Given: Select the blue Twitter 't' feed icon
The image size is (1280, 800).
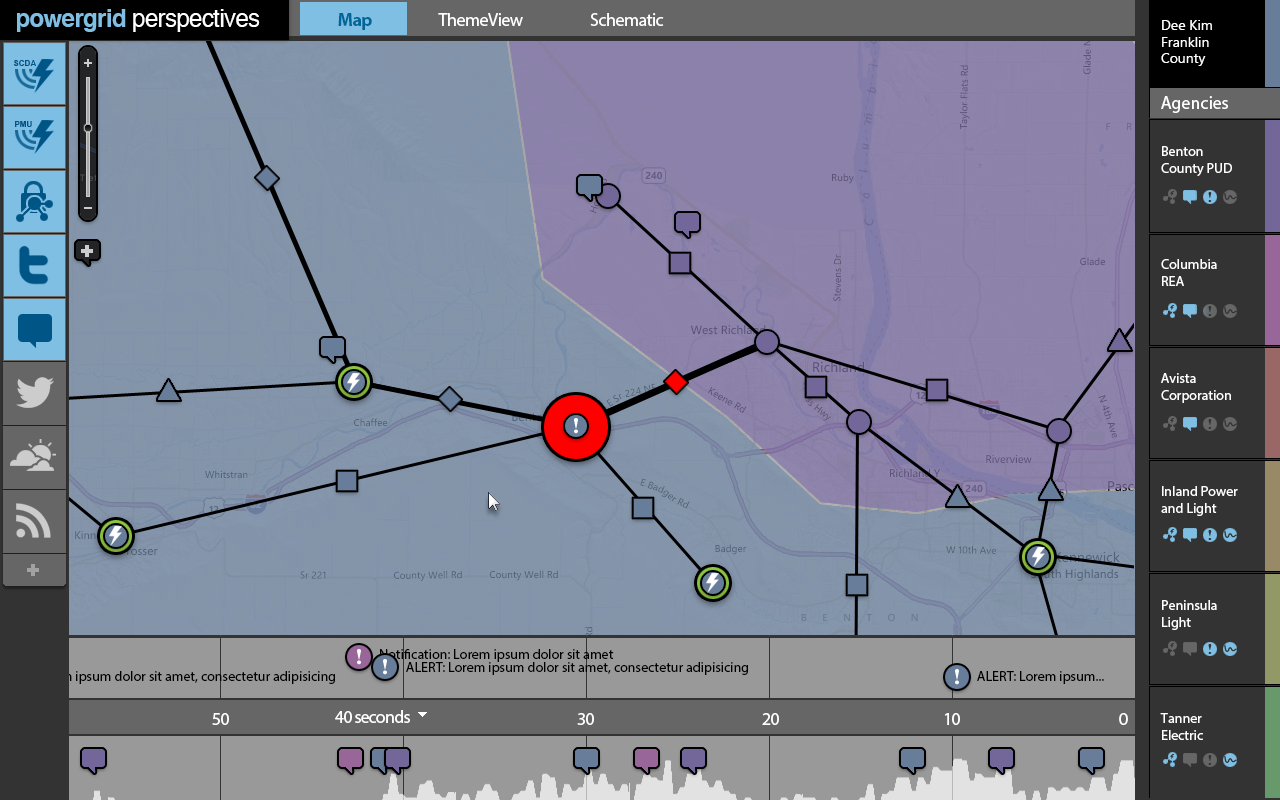Looking at the screenshot, I should pyautogui.click(x=34, y=265).
